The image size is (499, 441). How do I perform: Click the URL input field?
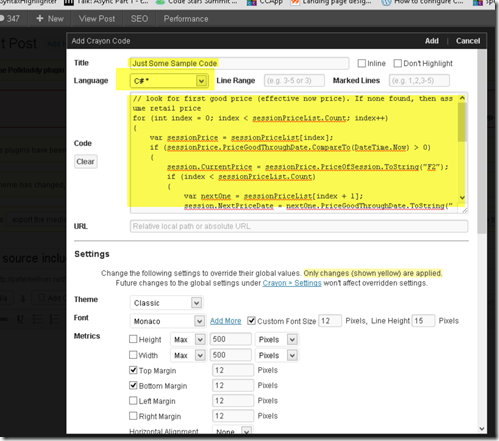299,226
